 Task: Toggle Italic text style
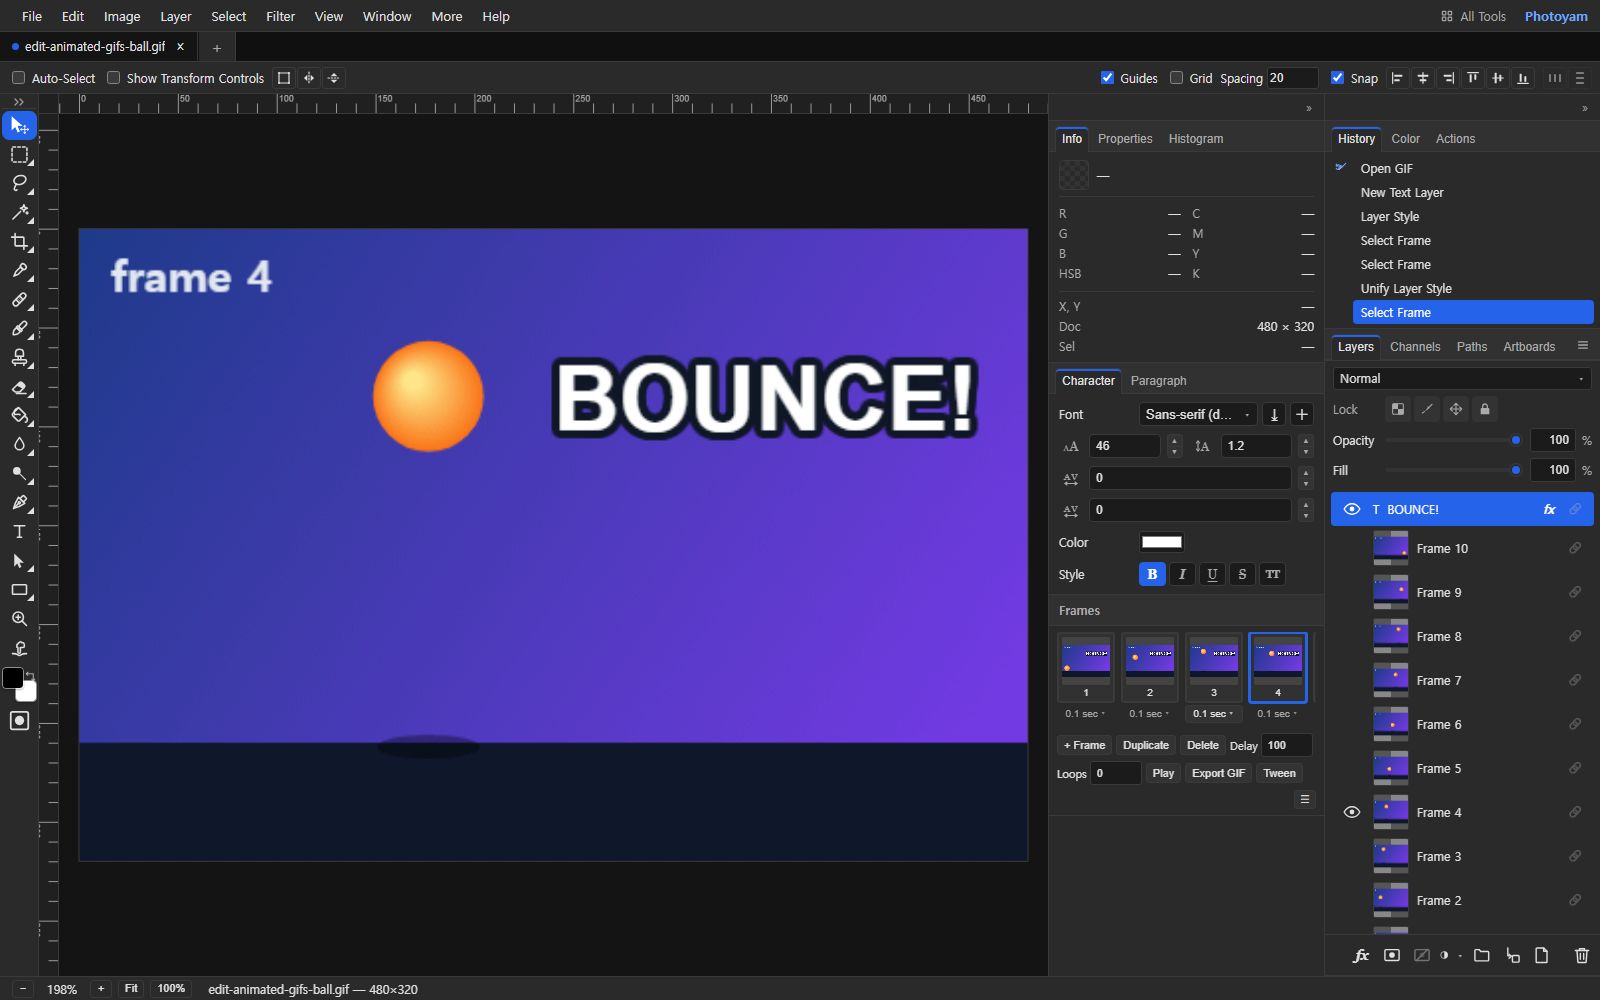(x=1182, y=574)
